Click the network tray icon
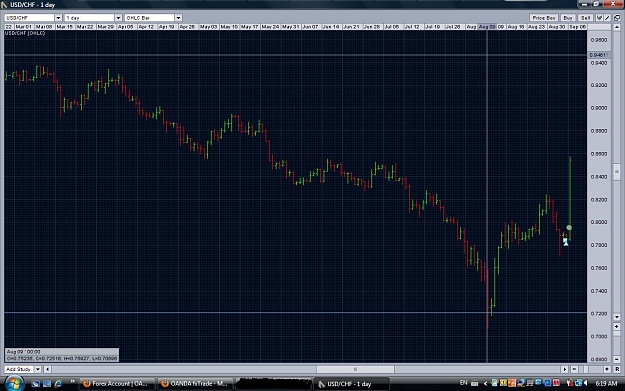625x391 pixels. (x=578, y=383)
